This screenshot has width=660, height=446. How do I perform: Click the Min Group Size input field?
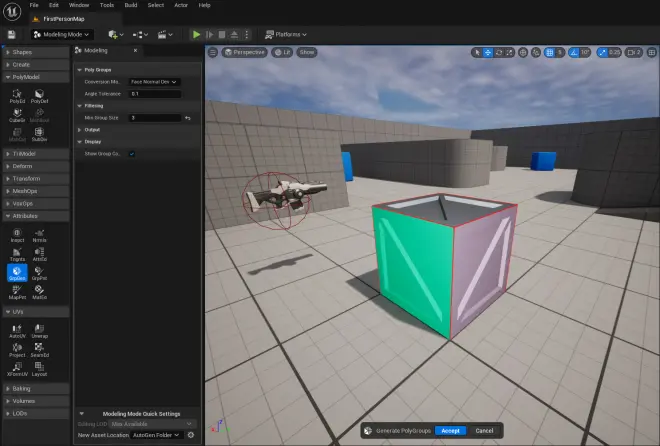coord(155,118)
